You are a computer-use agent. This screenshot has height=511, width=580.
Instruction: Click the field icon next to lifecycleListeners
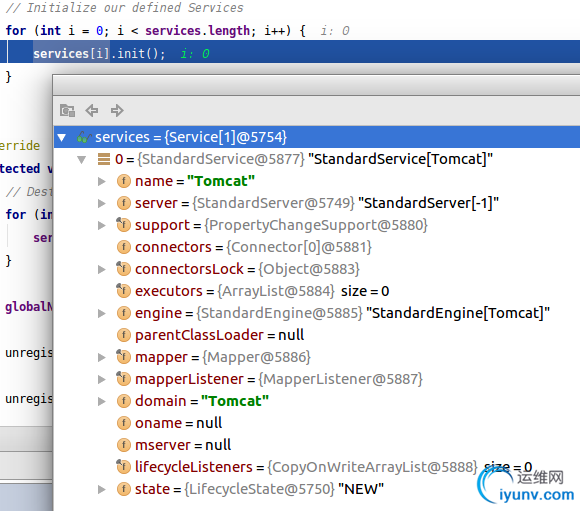click(124, 467)
